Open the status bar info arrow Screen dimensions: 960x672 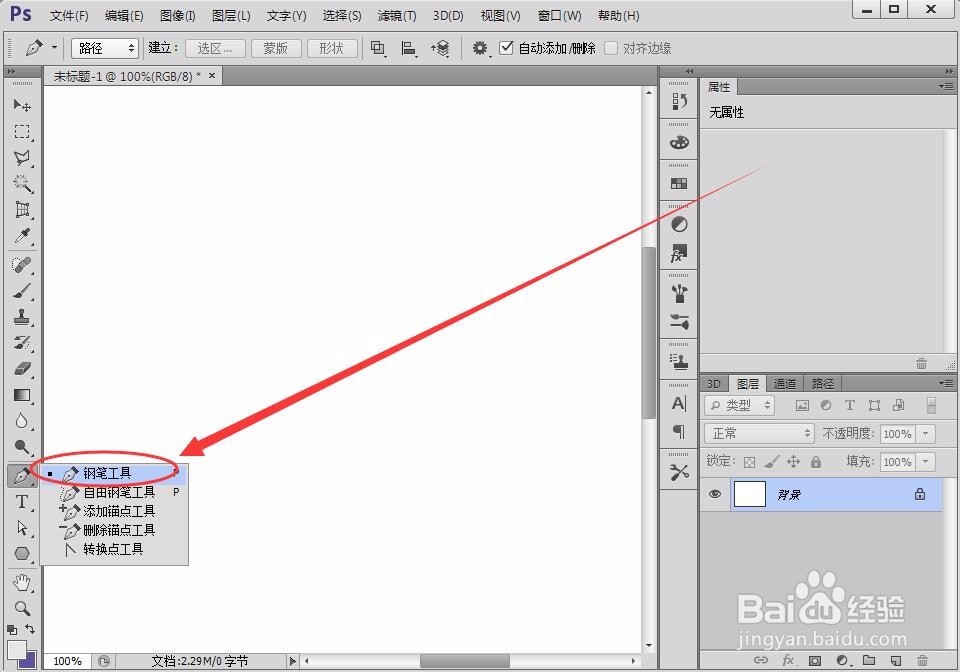293,661
